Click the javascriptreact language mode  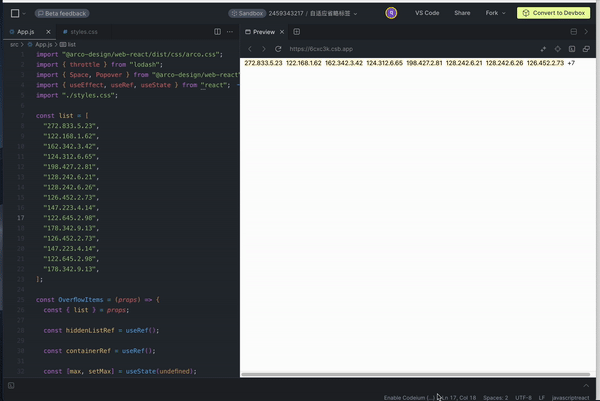click(x=570, y=398)
